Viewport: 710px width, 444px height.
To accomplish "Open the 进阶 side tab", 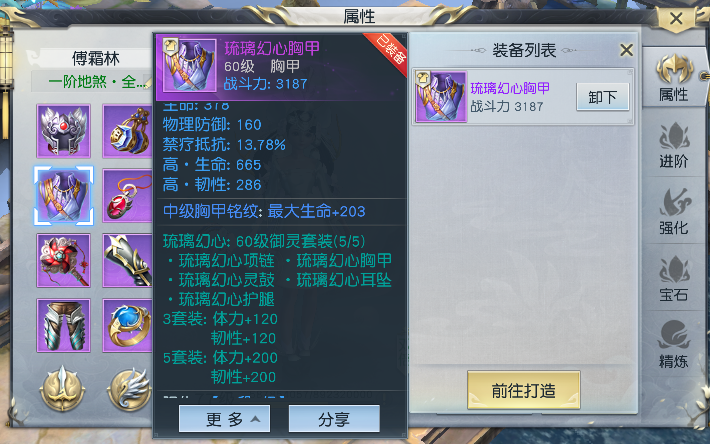I will pyautogui.click(x=674, y=146).
